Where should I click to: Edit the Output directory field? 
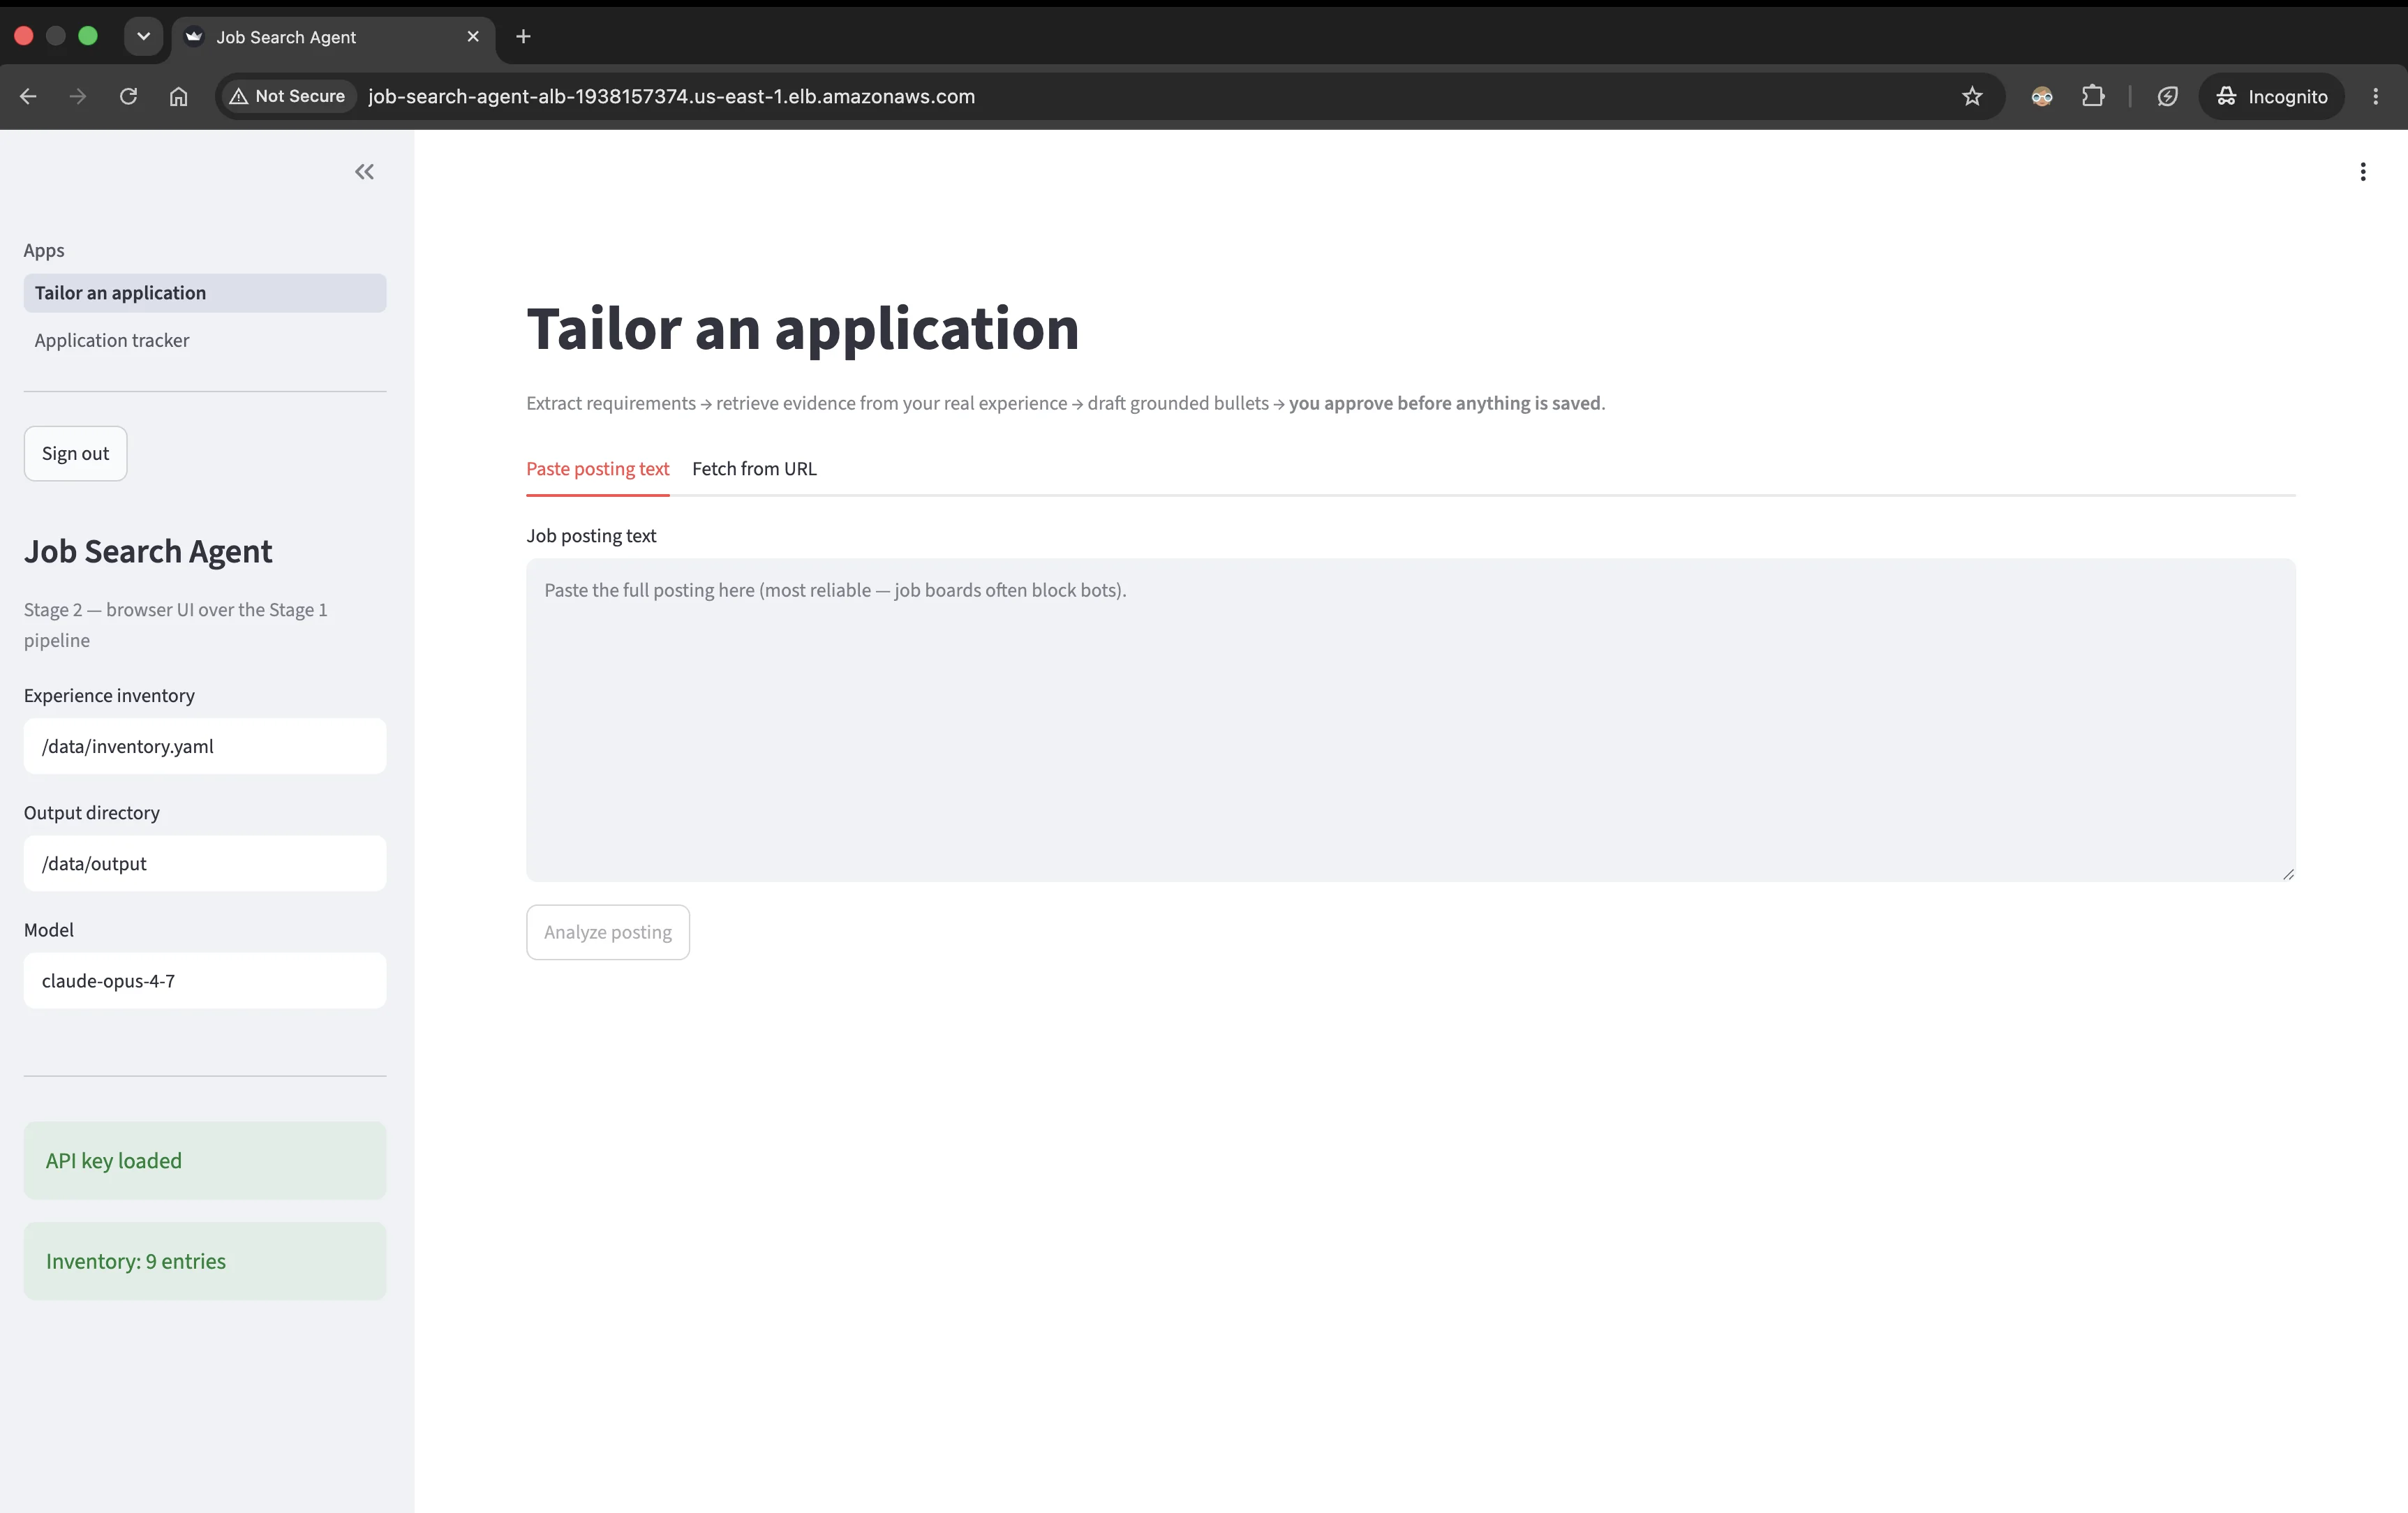point(205,864)
